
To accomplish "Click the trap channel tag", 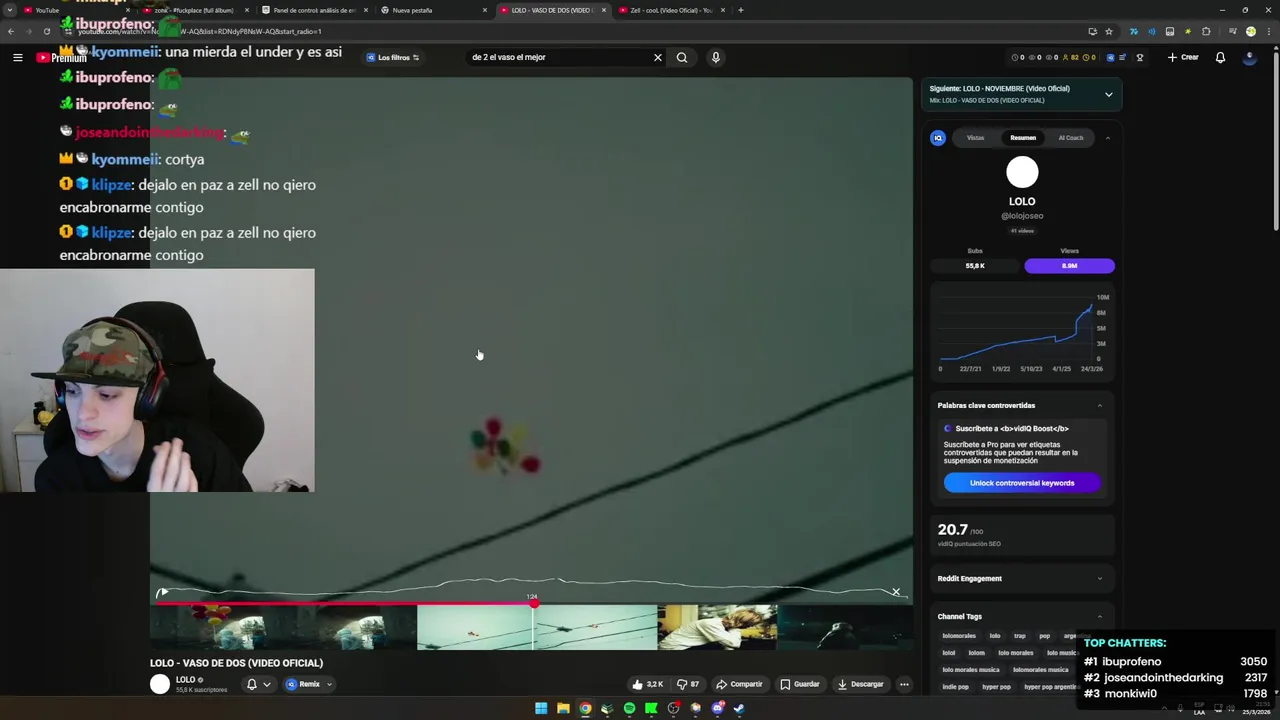I will click(1020, 636).
